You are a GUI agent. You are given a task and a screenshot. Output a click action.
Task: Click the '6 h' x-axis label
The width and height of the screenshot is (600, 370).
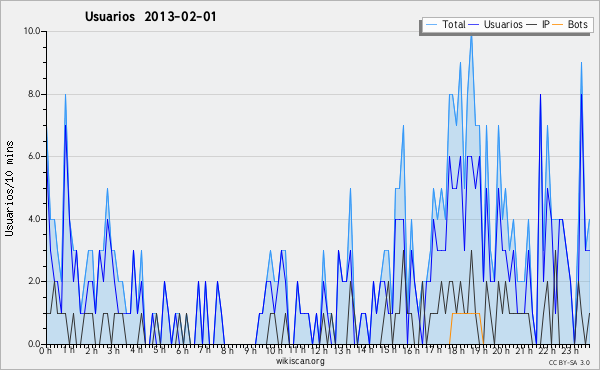[182, 350]
